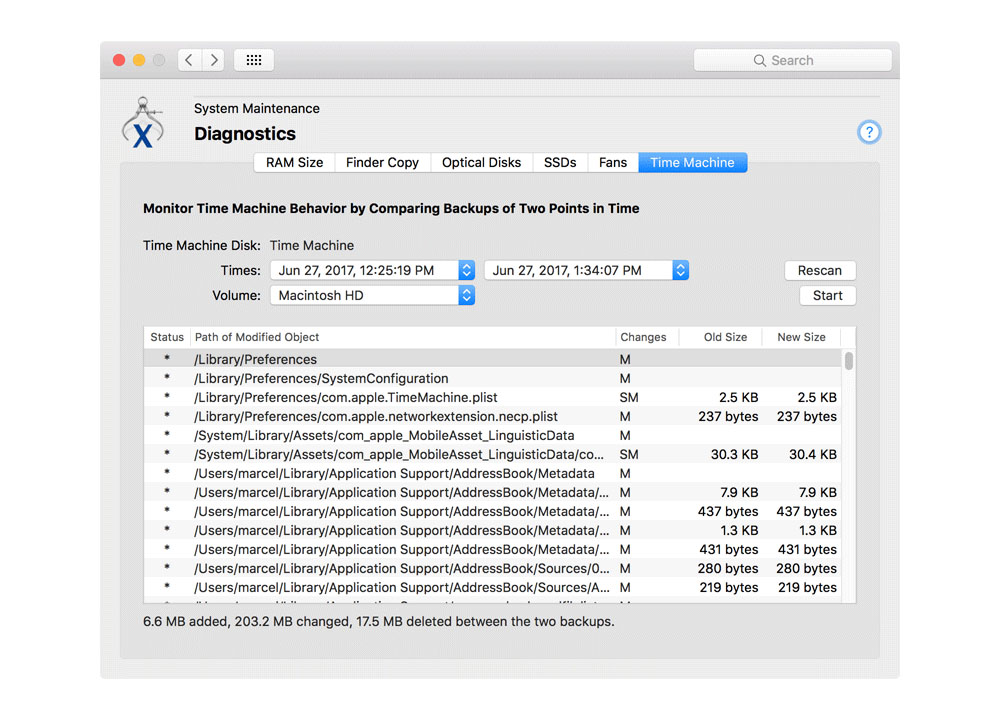Show the SSDs tab
Viewport: 1000px width, 720px height.
click(x=560, y=162)
